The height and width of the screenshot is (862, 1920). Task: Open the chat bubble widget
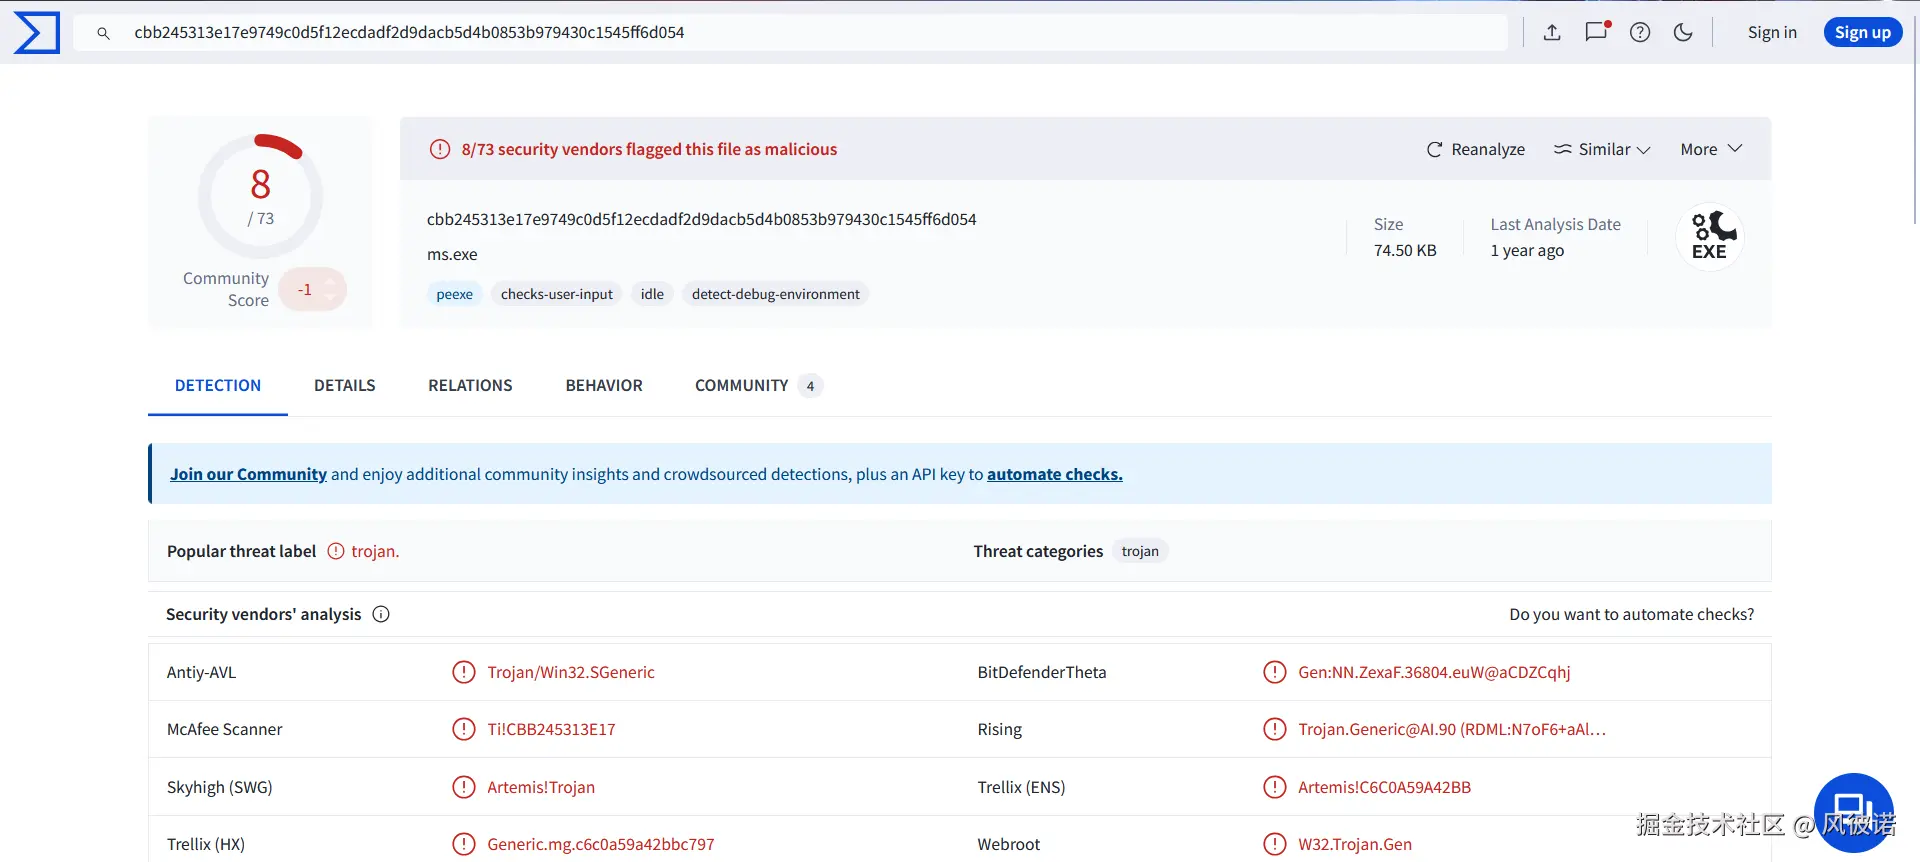(1853, 811)
